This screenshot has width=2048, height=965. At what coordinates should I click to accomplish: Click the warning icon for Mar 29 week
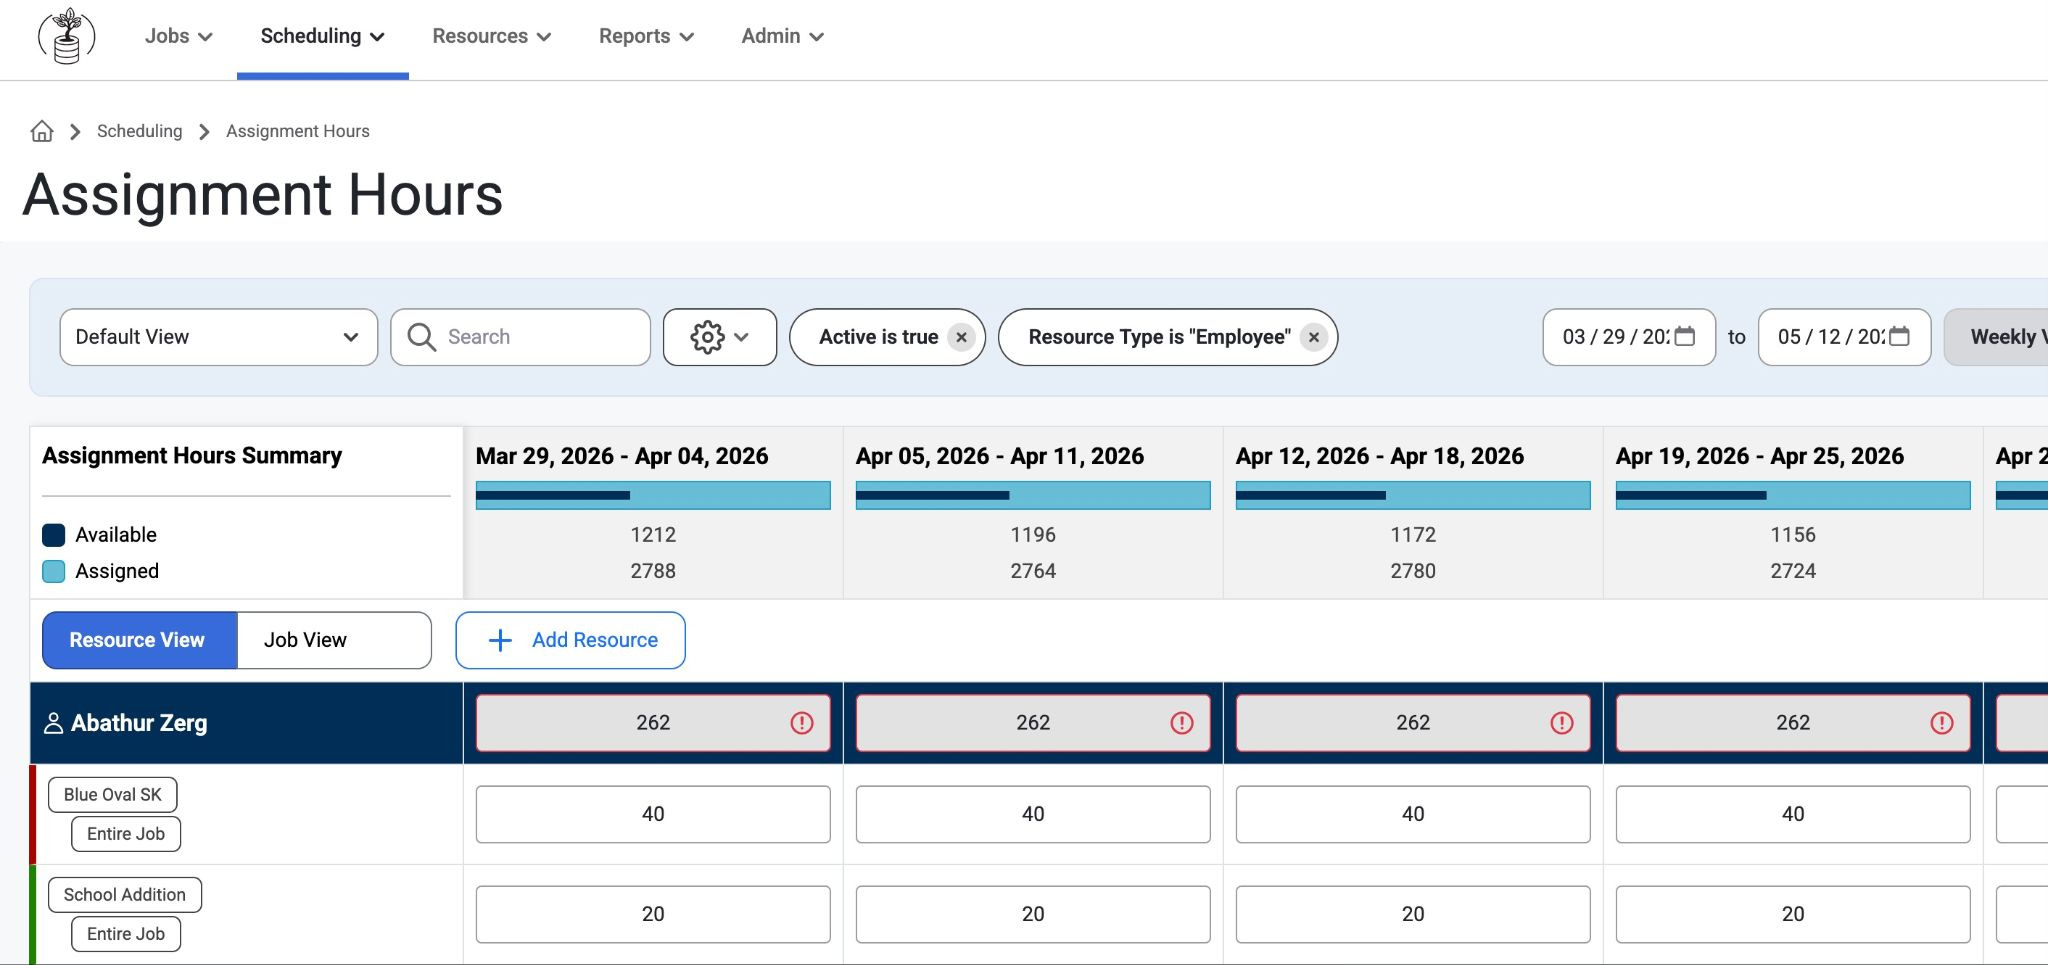[802, 723]
